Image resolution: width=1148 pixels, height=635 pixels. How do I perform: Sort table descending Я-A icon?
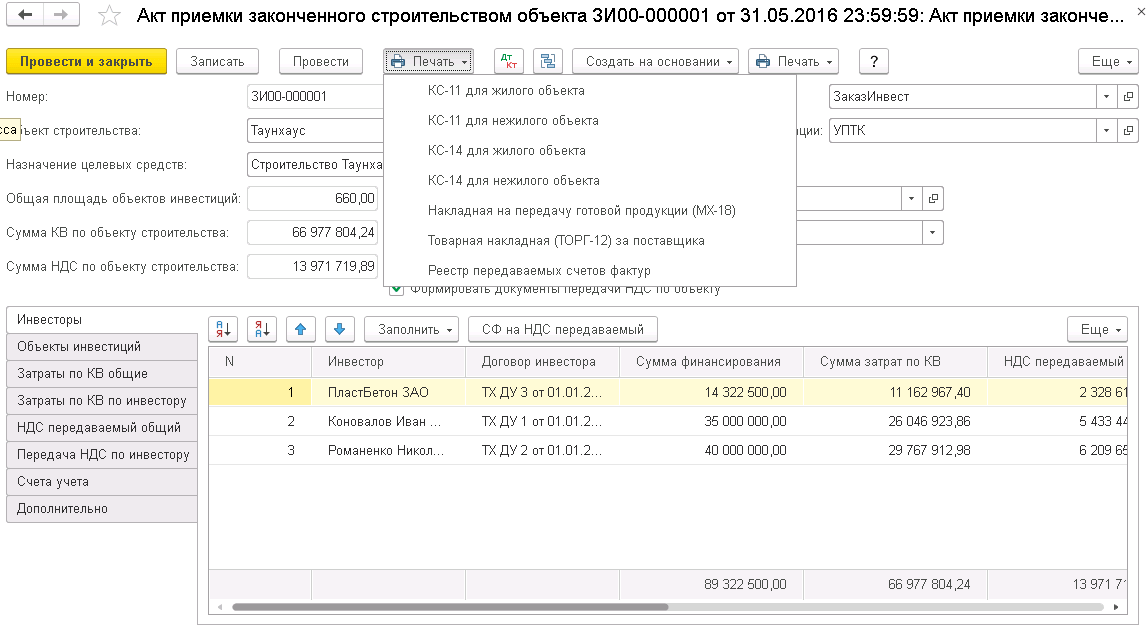click(262, 329)
